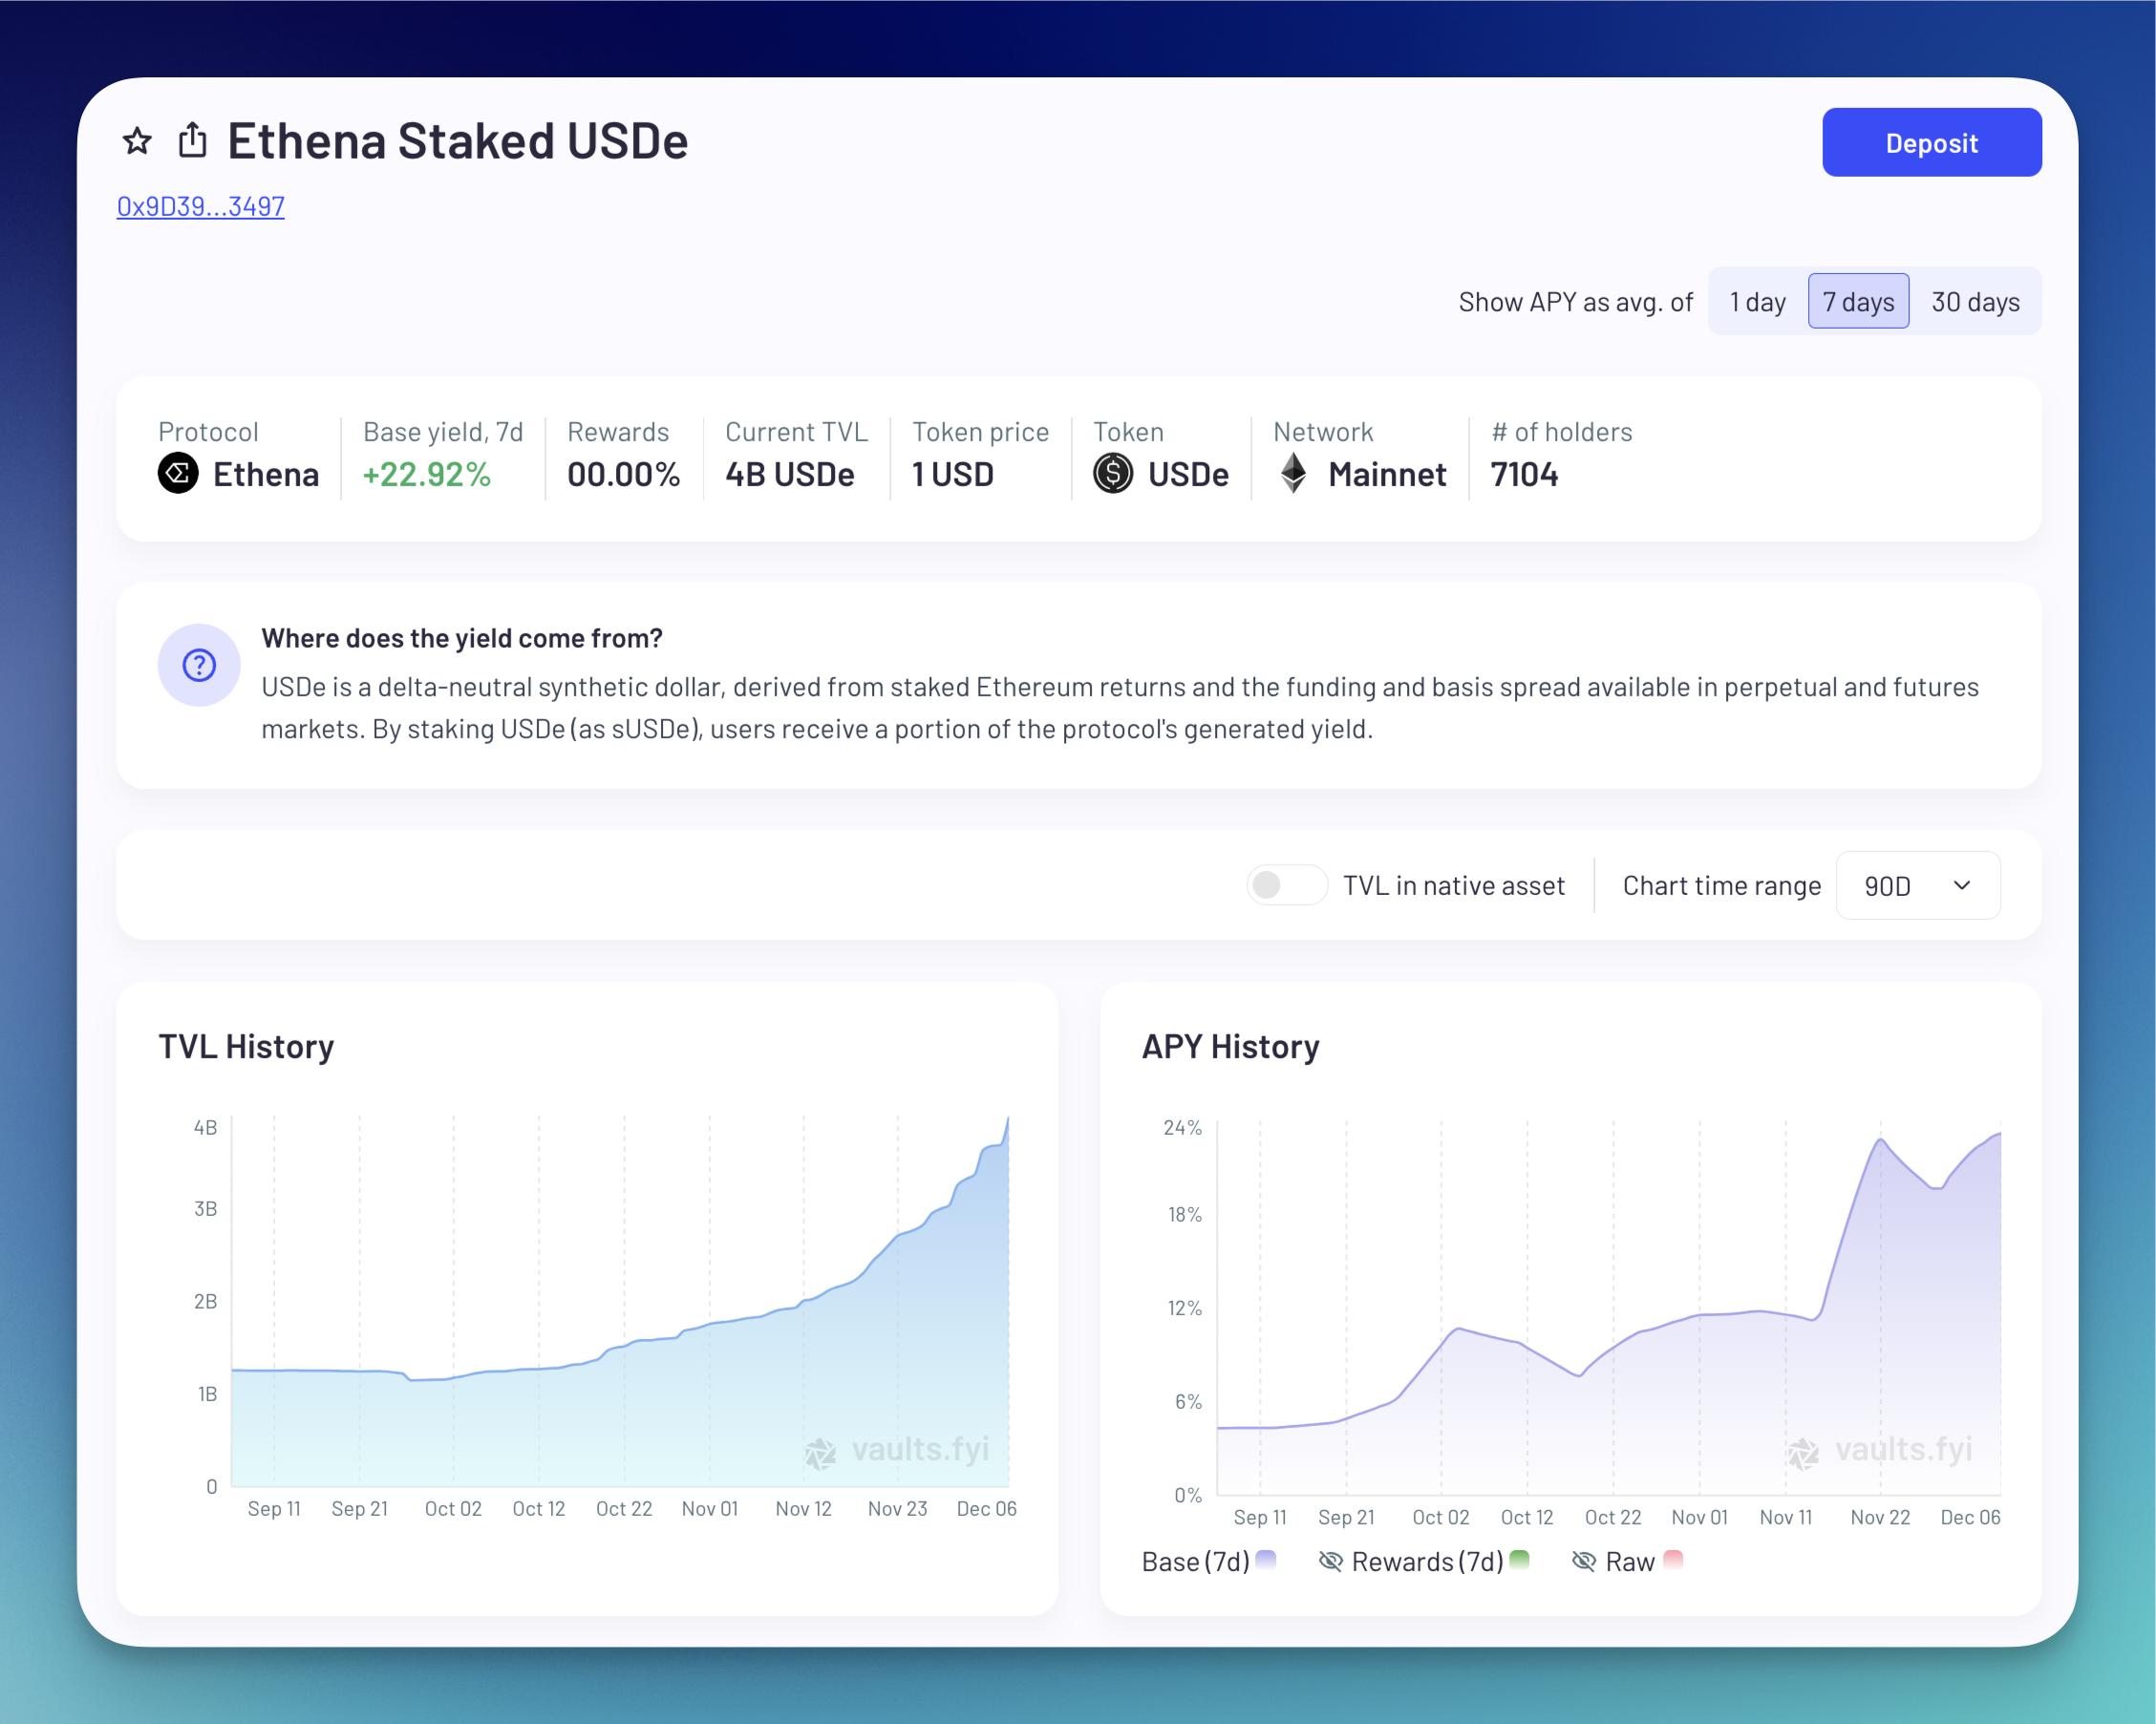Click the Chart time range label

[1722, 885]
